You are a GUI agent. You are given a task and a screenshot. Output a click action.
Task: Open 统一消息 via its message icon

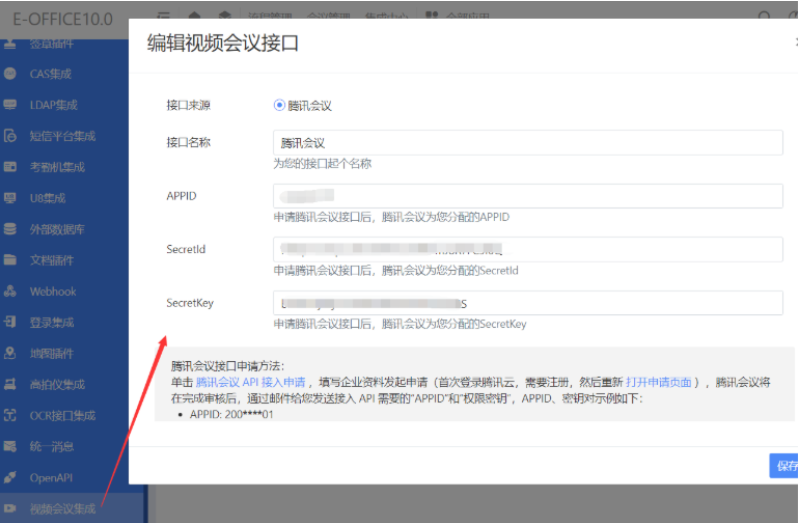click(10, 446)
